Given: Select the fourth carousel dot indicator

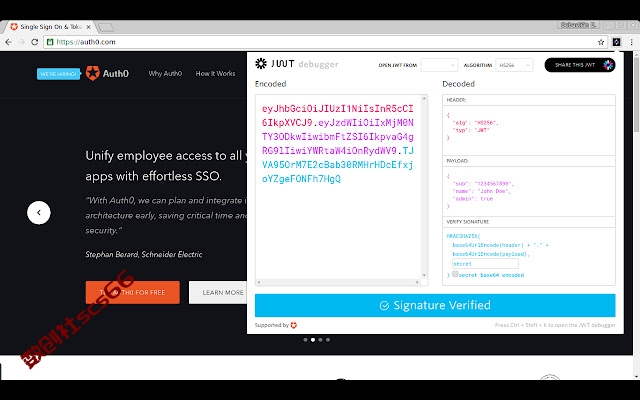Looking at the screenshot, I should (328, 340).
